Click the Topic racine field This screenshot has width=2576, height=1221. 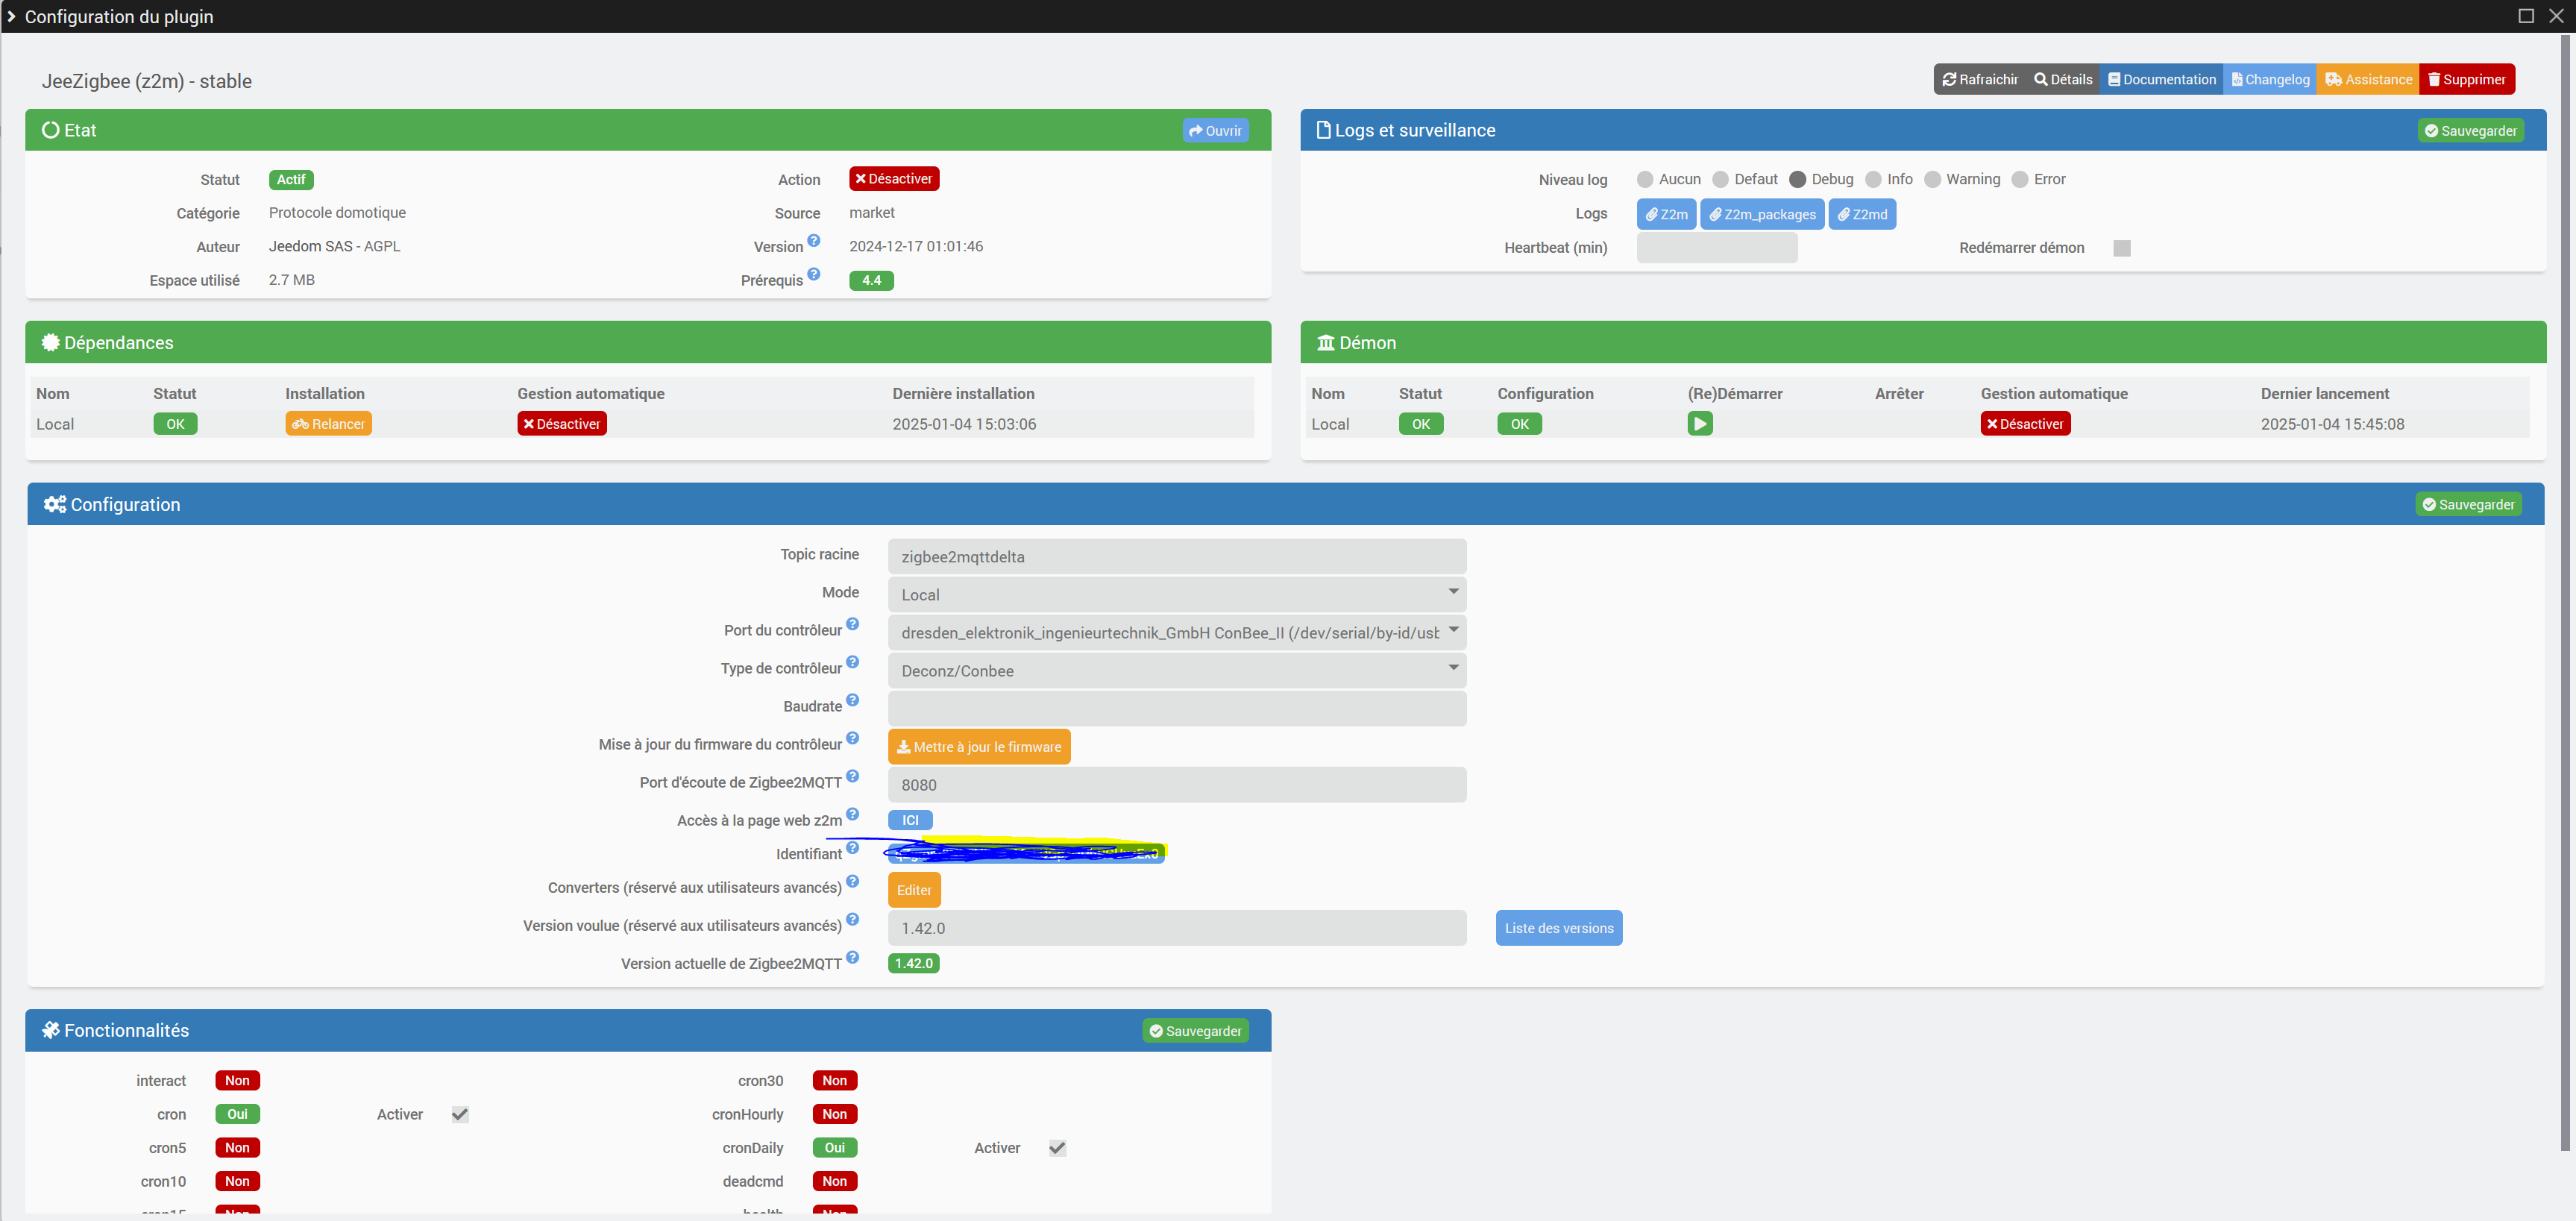[x=1177, y=557]
